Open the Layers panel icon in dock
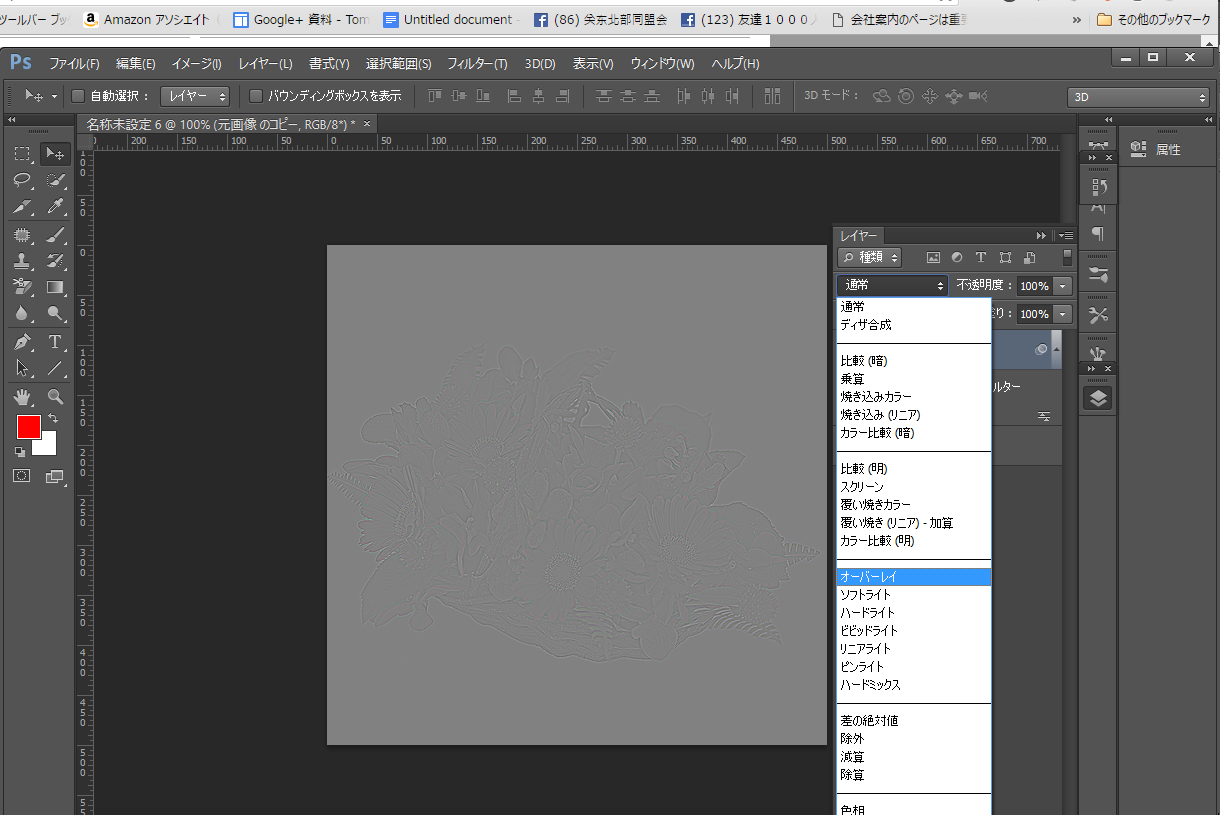The image size is (1220, 815). point(1099,397)
